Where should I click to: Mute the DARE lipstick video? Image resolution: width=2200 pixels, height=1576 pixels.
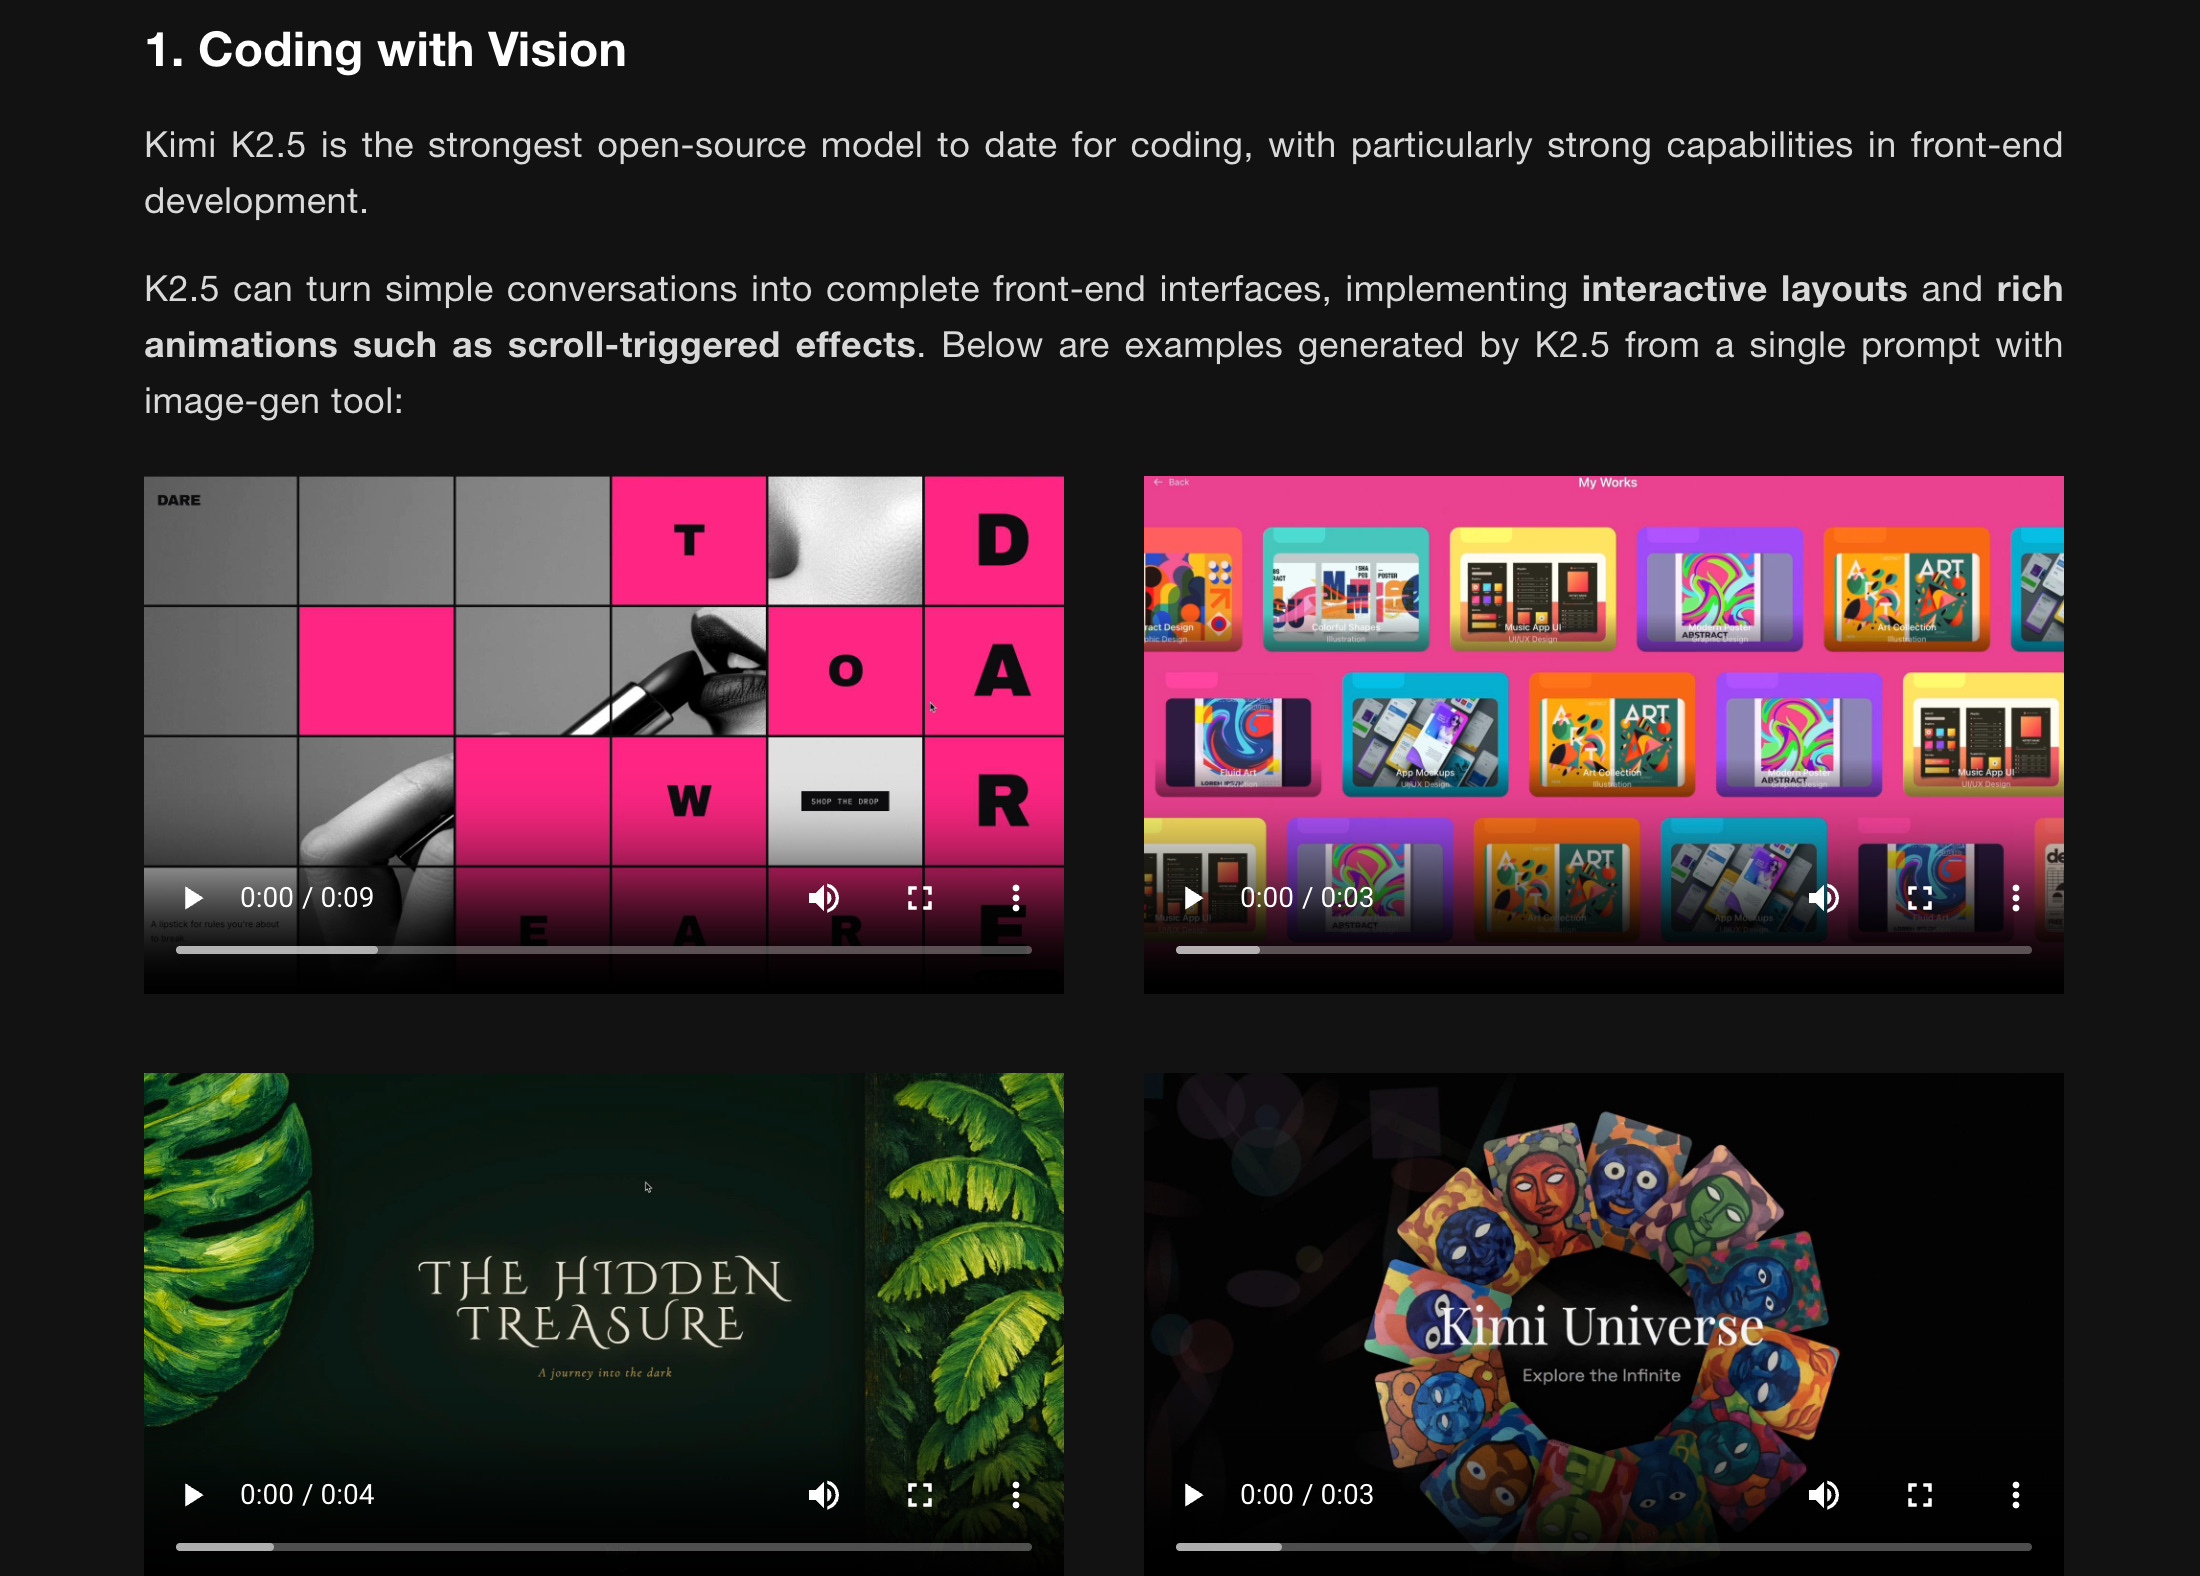pyautogui.click(x=823, y=898)
